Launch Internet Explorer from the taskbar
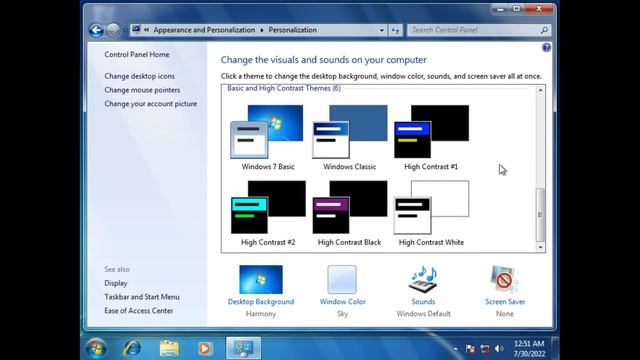 pos(133,348)
